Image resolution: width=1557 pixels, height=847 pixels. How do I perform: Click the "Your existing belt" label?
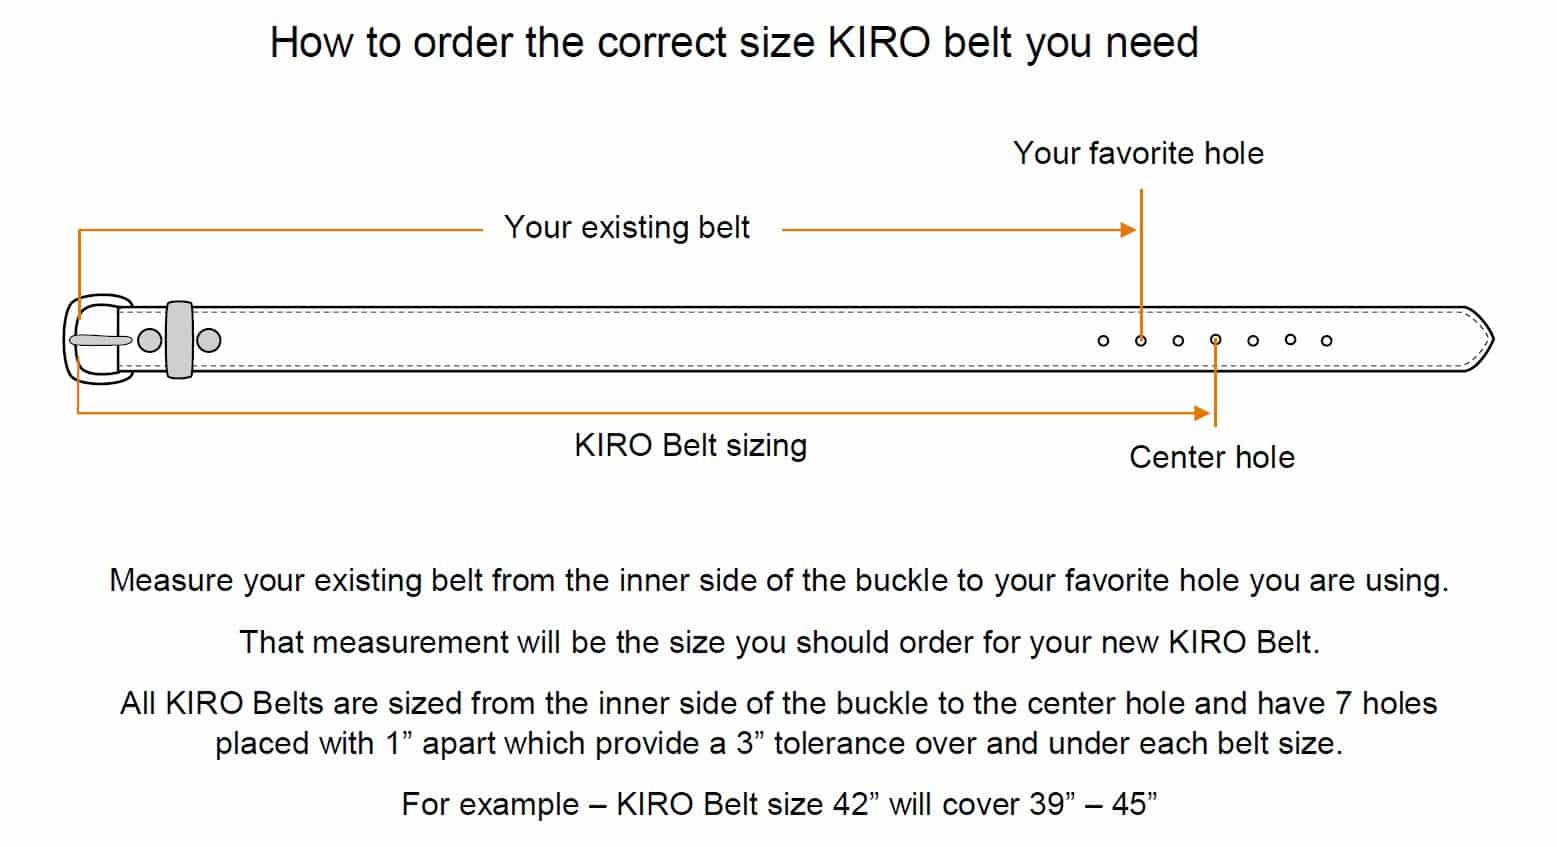(x=627, y=228)
